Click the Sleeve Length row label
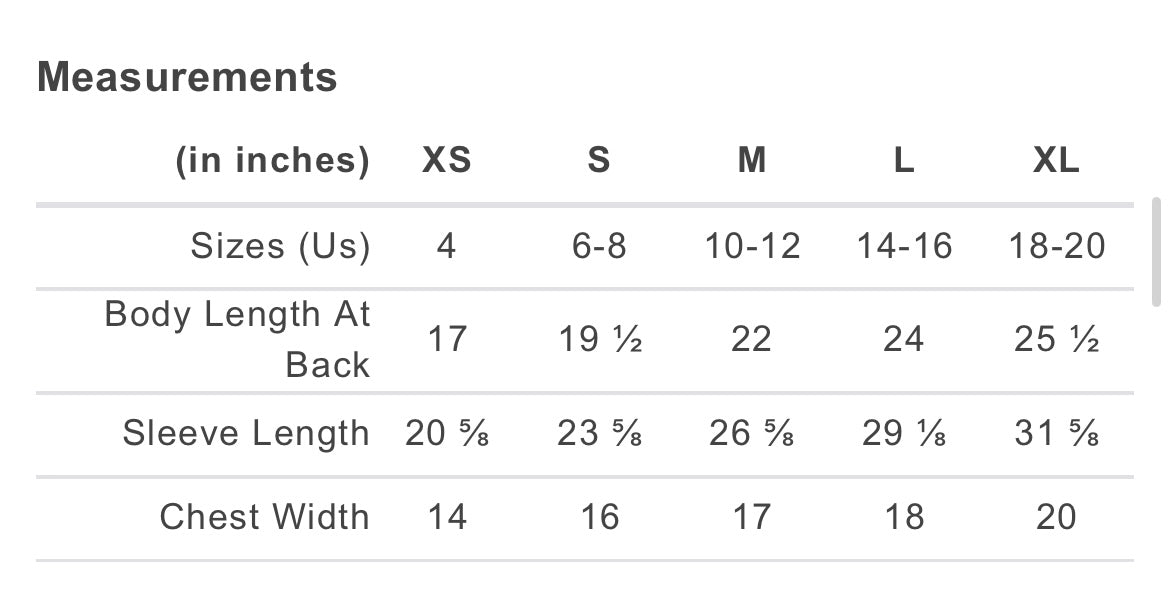Viewport: 1170px width, 616px height. pyautogui.click(x=246, y=434)
